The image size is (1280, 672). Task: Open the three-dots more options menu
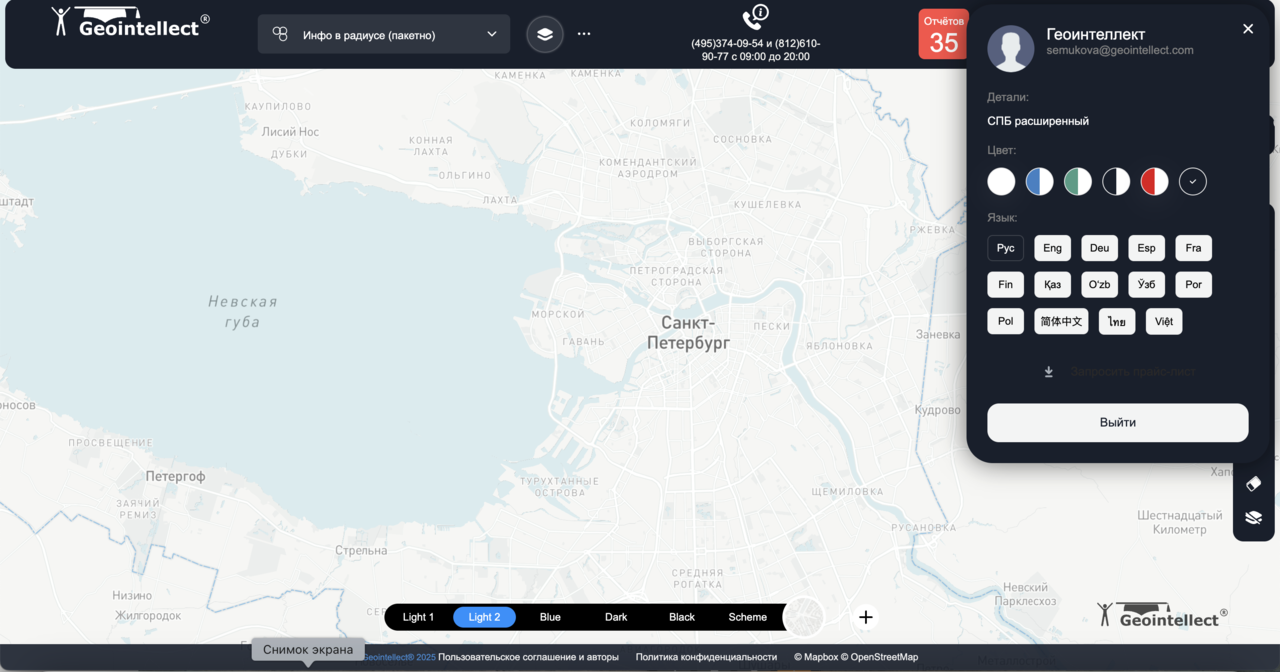[x=584, y=34]
